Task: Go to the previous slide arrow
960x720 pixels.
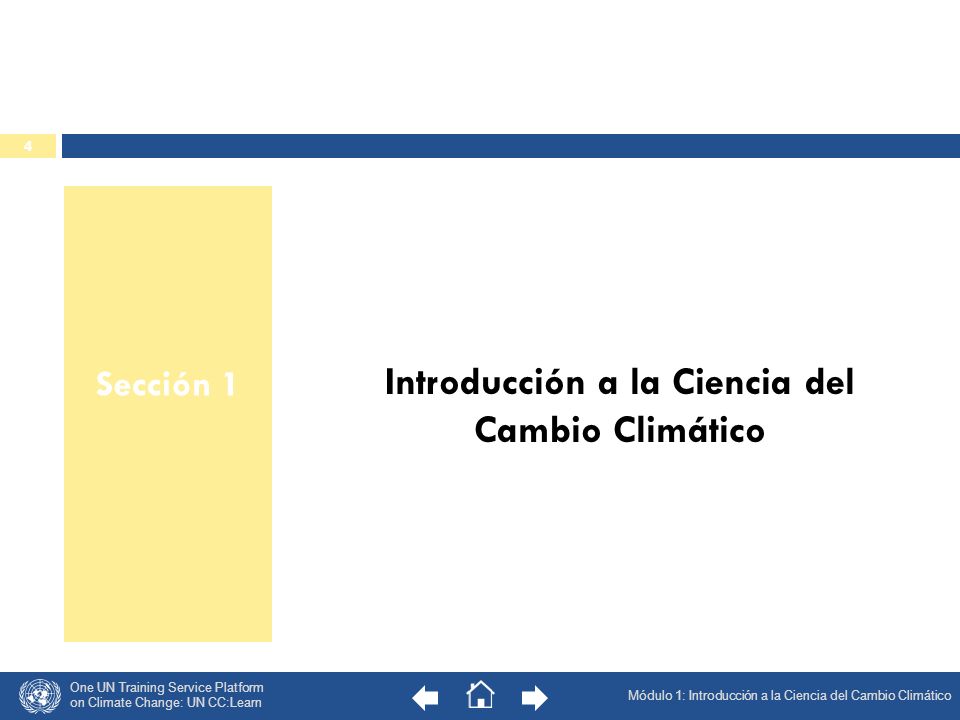Action: (x=426, y=697)
